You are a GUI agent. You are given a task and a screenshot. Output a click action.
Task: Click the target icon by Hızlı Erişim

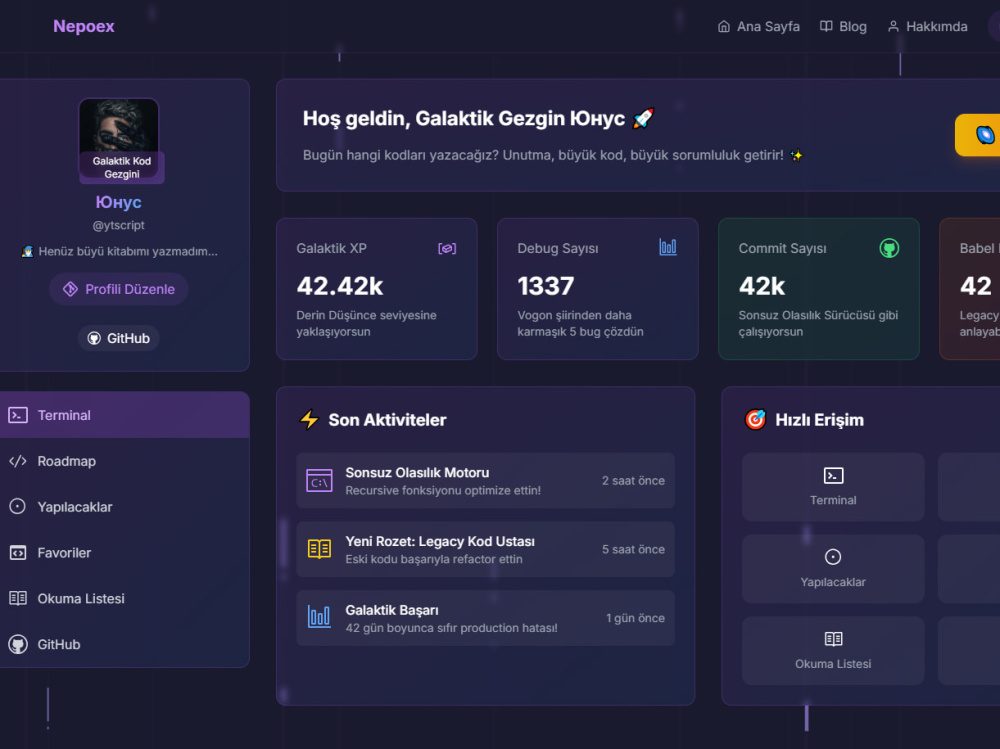pyautogui.click(x=756, y=420)
